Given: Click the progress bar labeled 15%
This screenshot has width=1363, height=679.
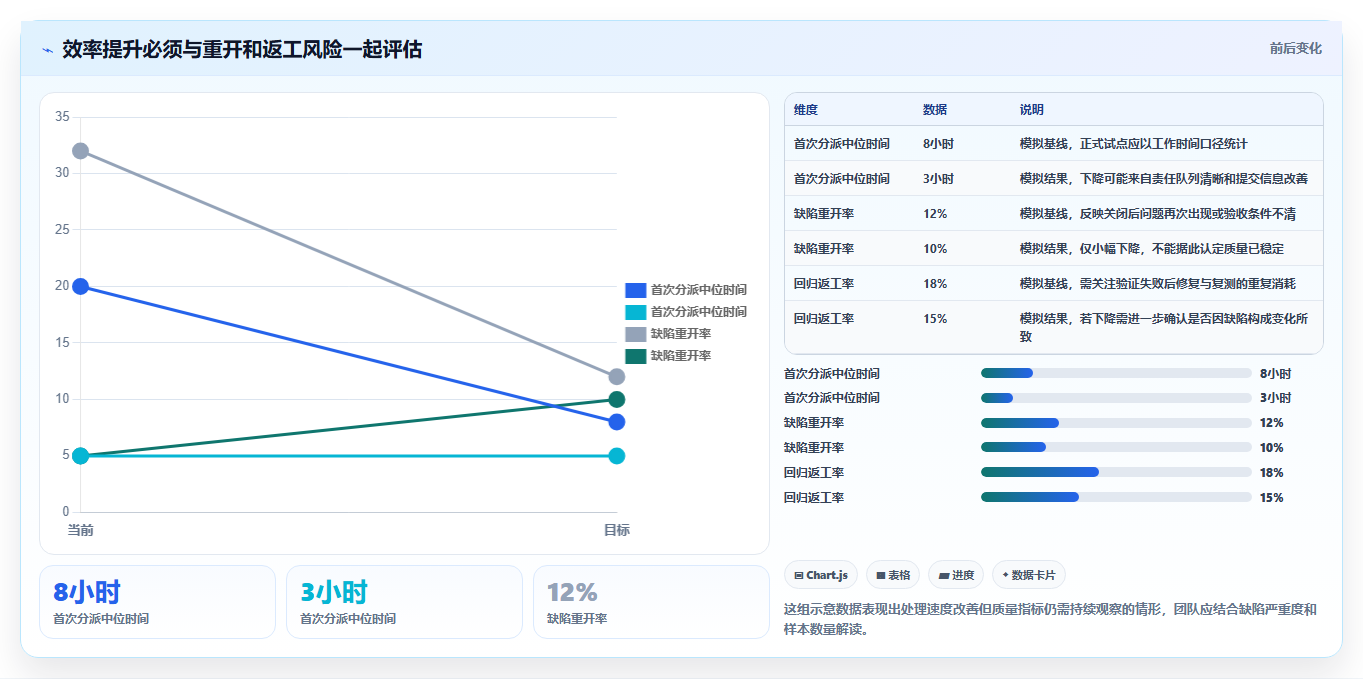Looking at the screenshot, I should [1116, 497].
